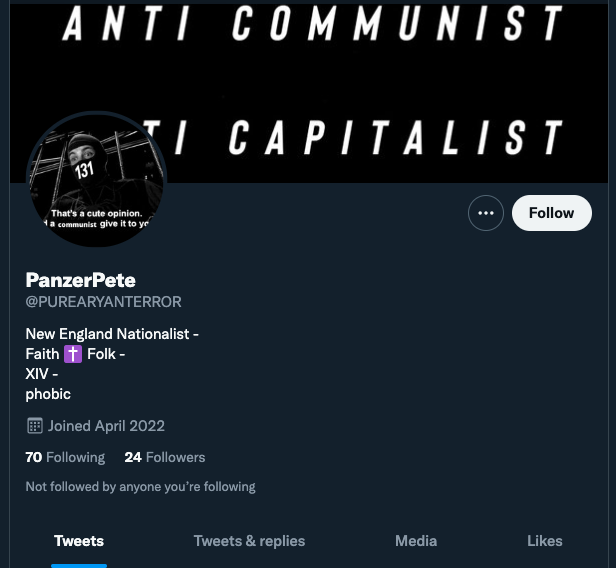Image resolution: width=616 pixels, height=568 pixels.
Task: Switch to the Media tab
Action: [416, 541]
